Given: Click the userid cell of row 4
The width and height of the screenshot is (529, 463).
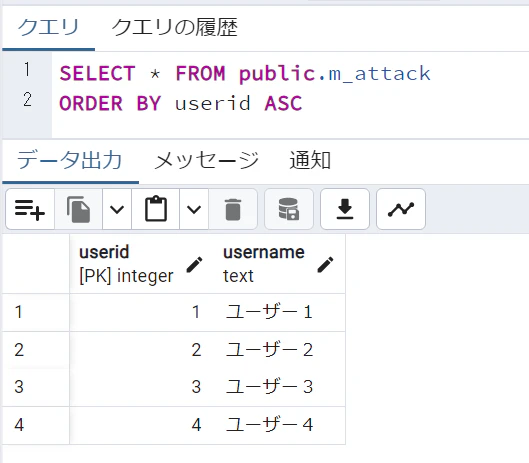Looking at the screenshot, I should point(142,425).
